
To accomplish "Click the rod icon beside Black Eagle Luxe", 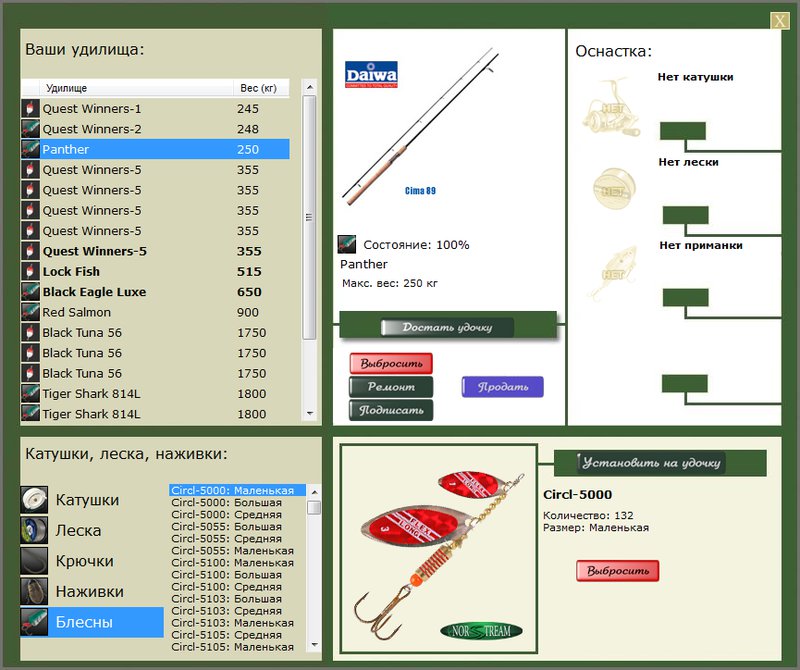I will click(x=30, y=292).
